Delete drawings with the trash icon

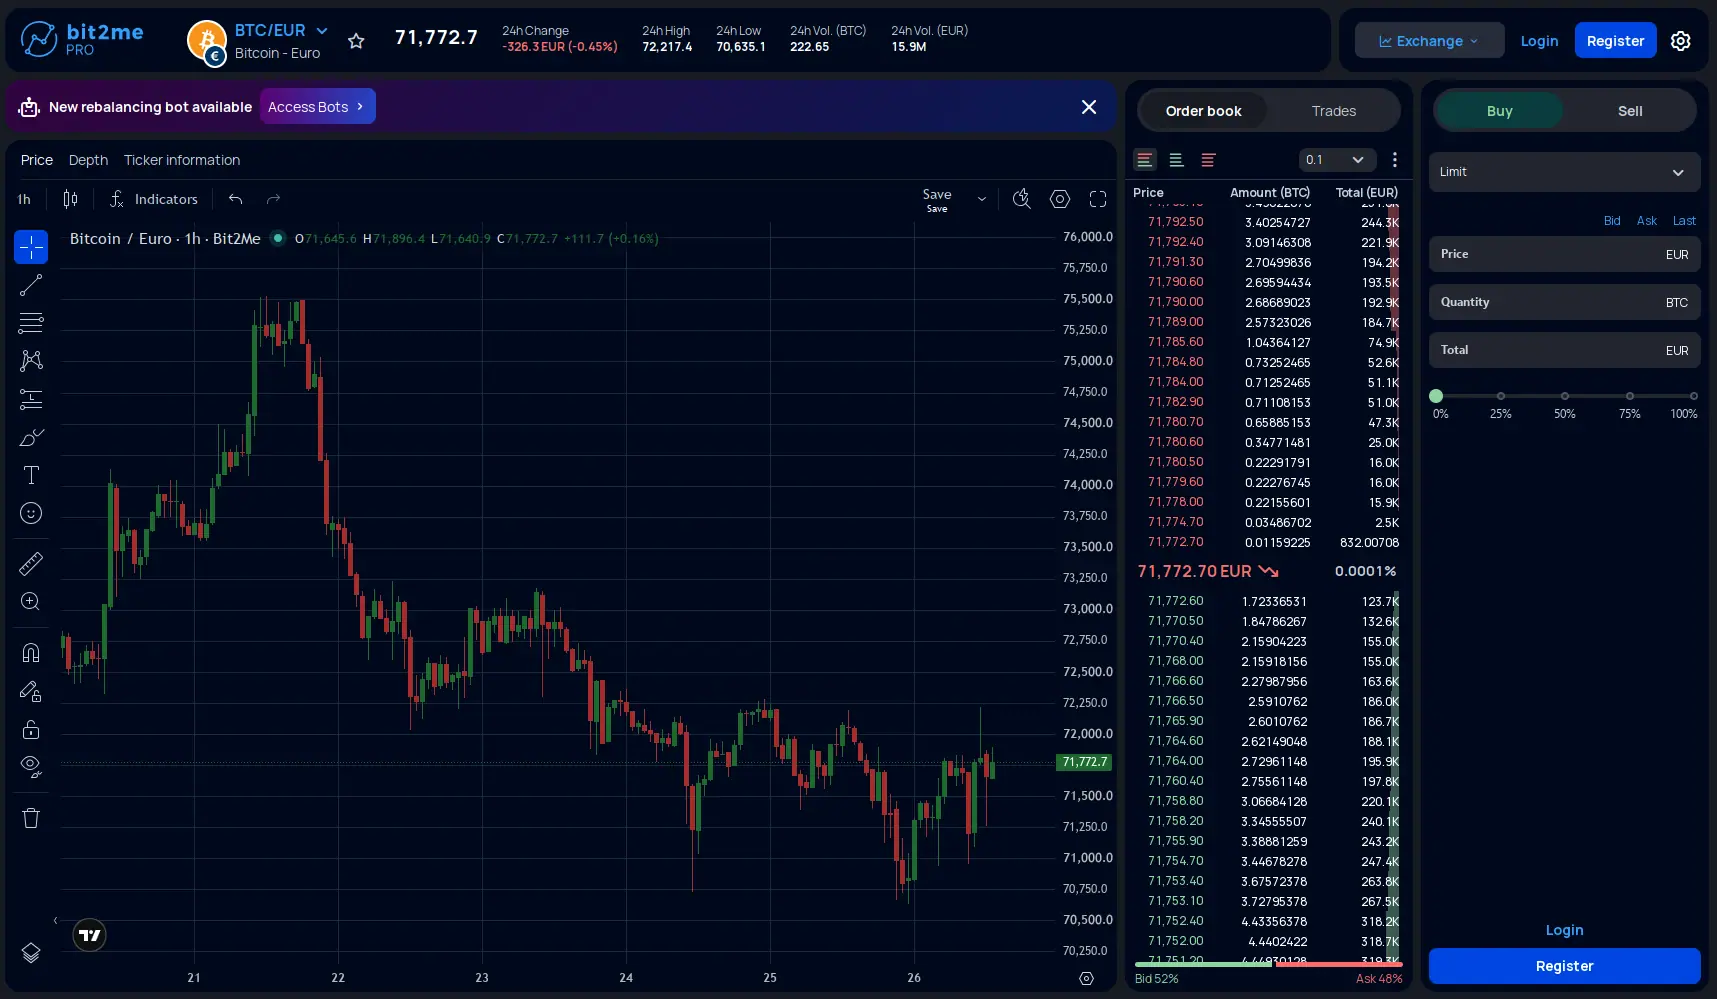coord(31,818)
